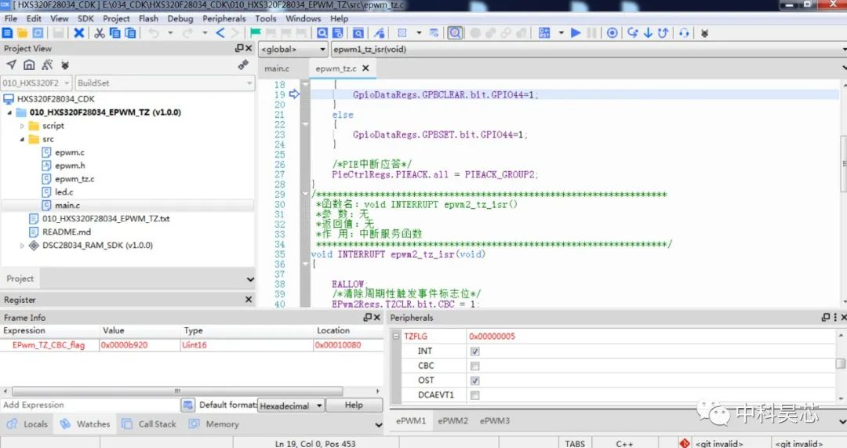Screen dimensions: 847x448
Task: Toggle the DCAEVT1 checkbox in Peripherals
Action: click(x=475, y=395)
